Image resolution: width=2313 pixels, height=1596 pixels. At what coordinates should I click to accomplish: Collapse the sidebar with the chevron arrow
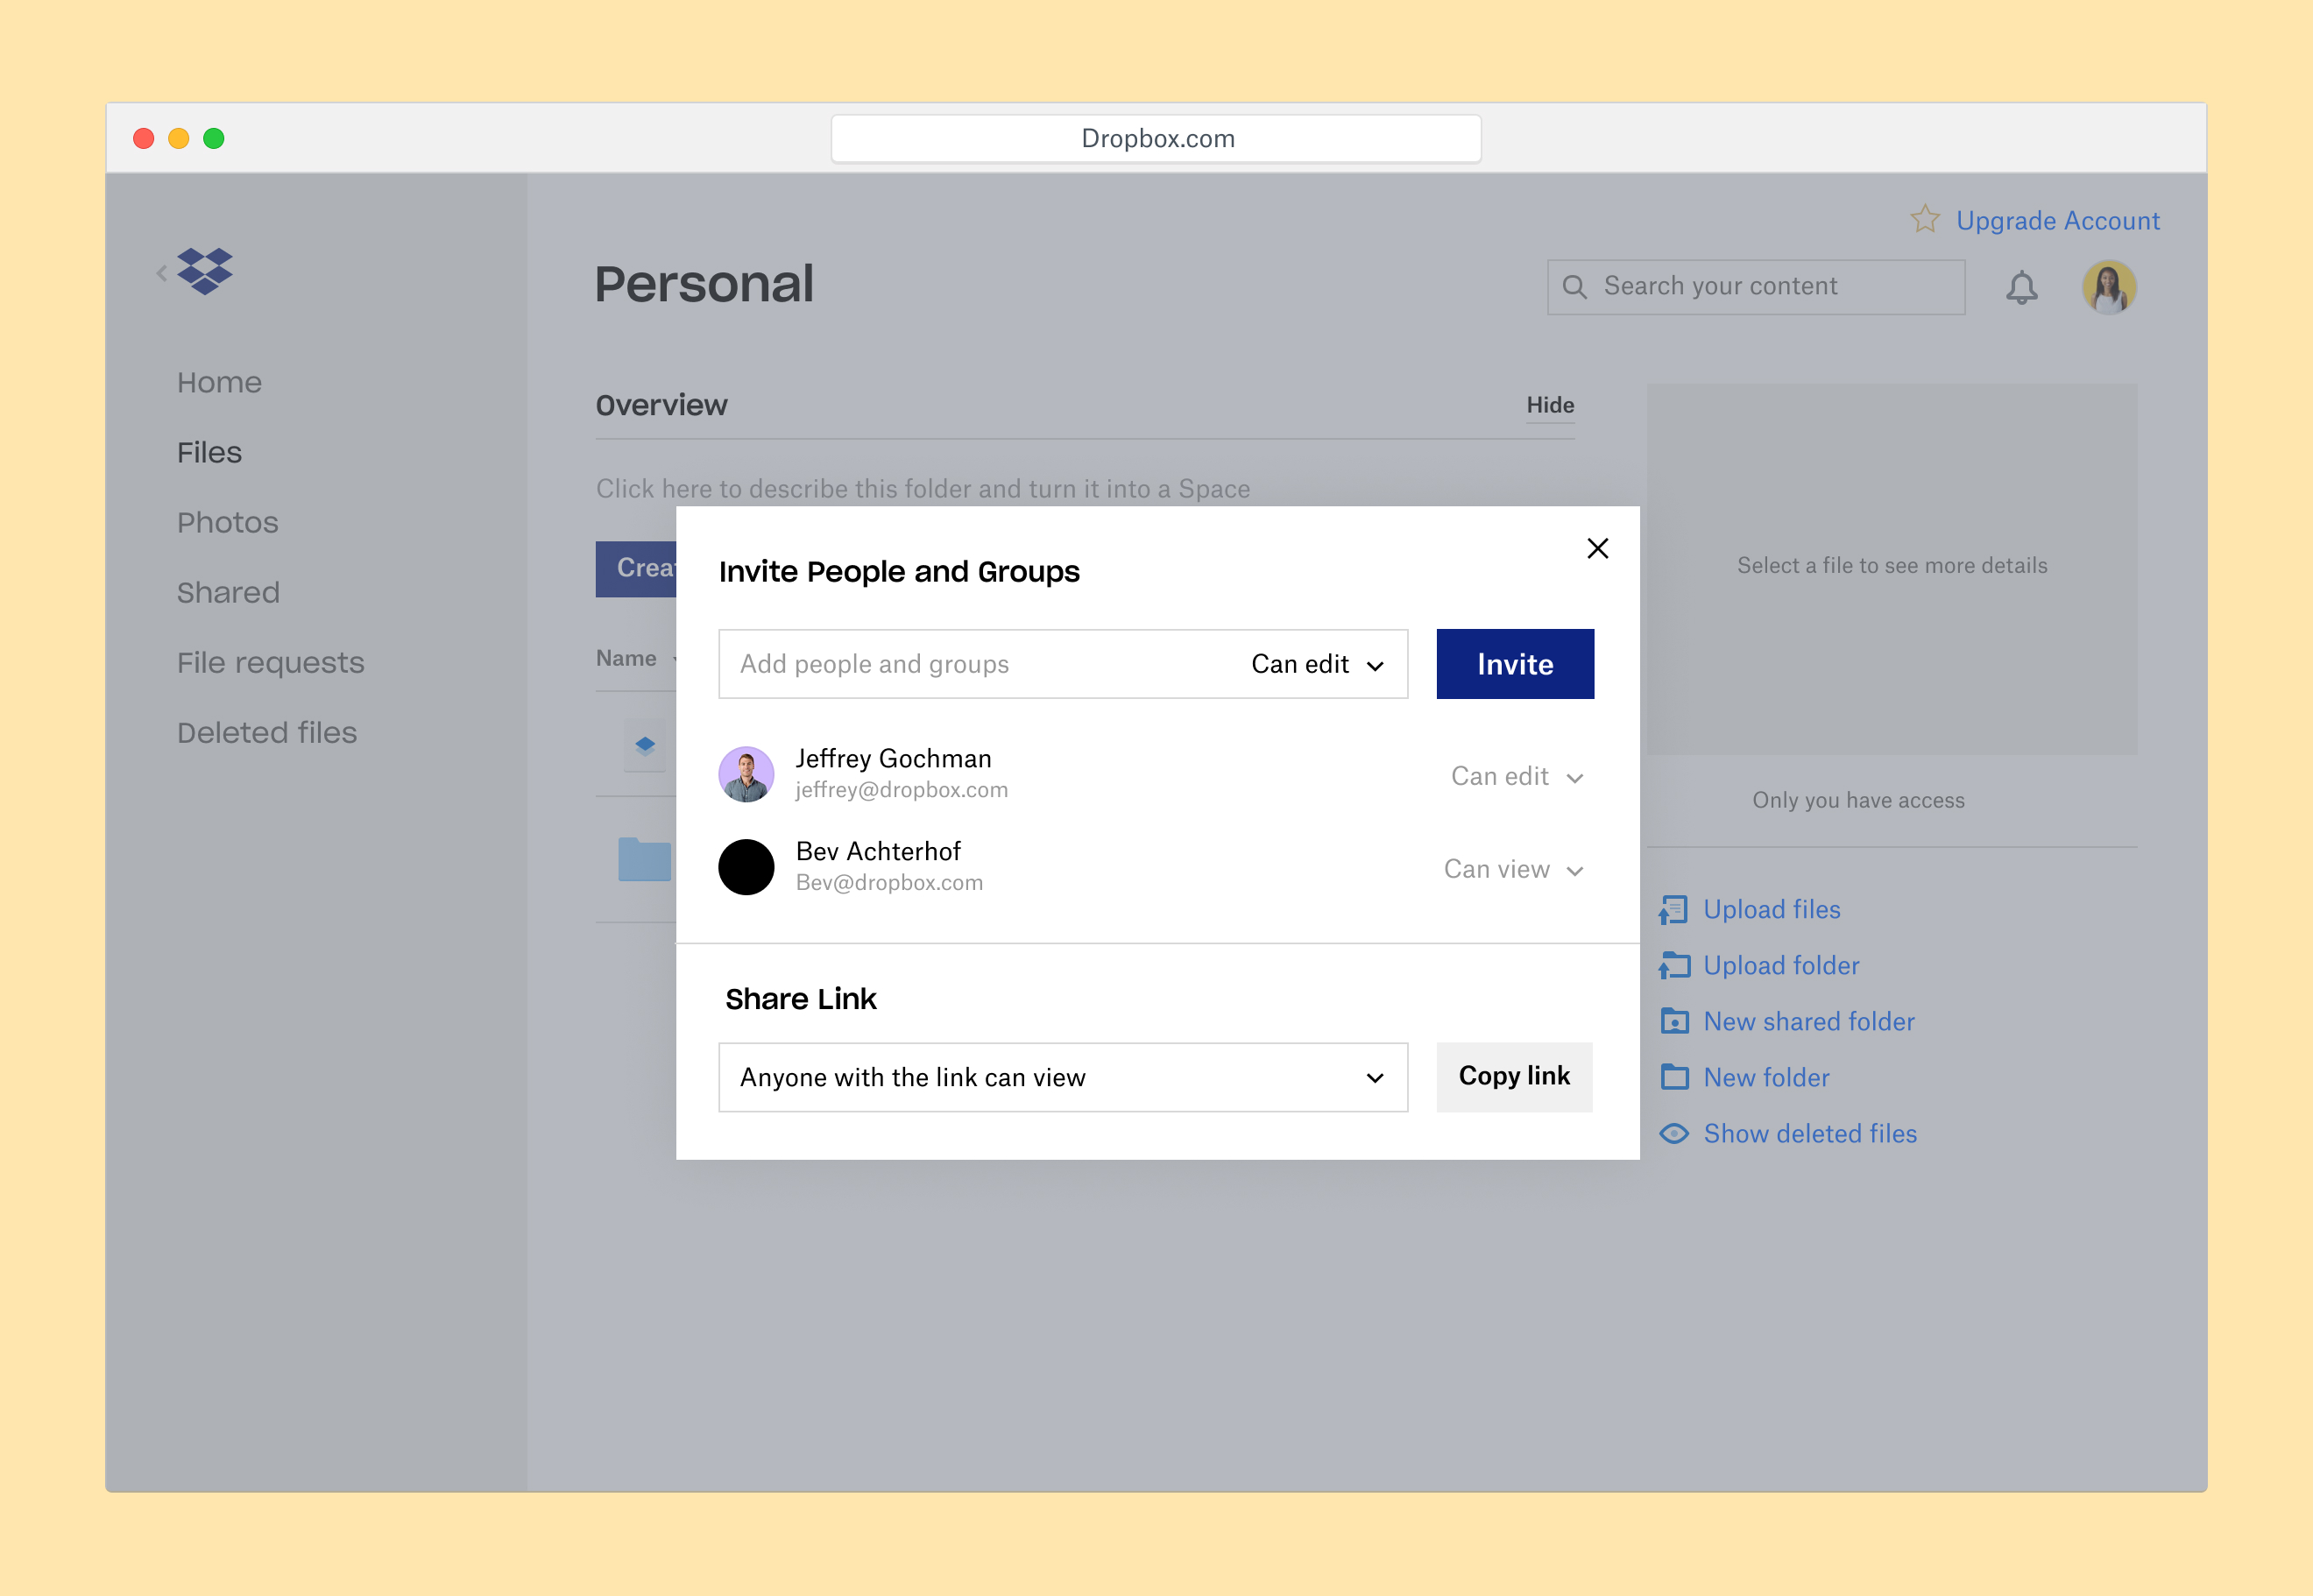coord(161,272)
